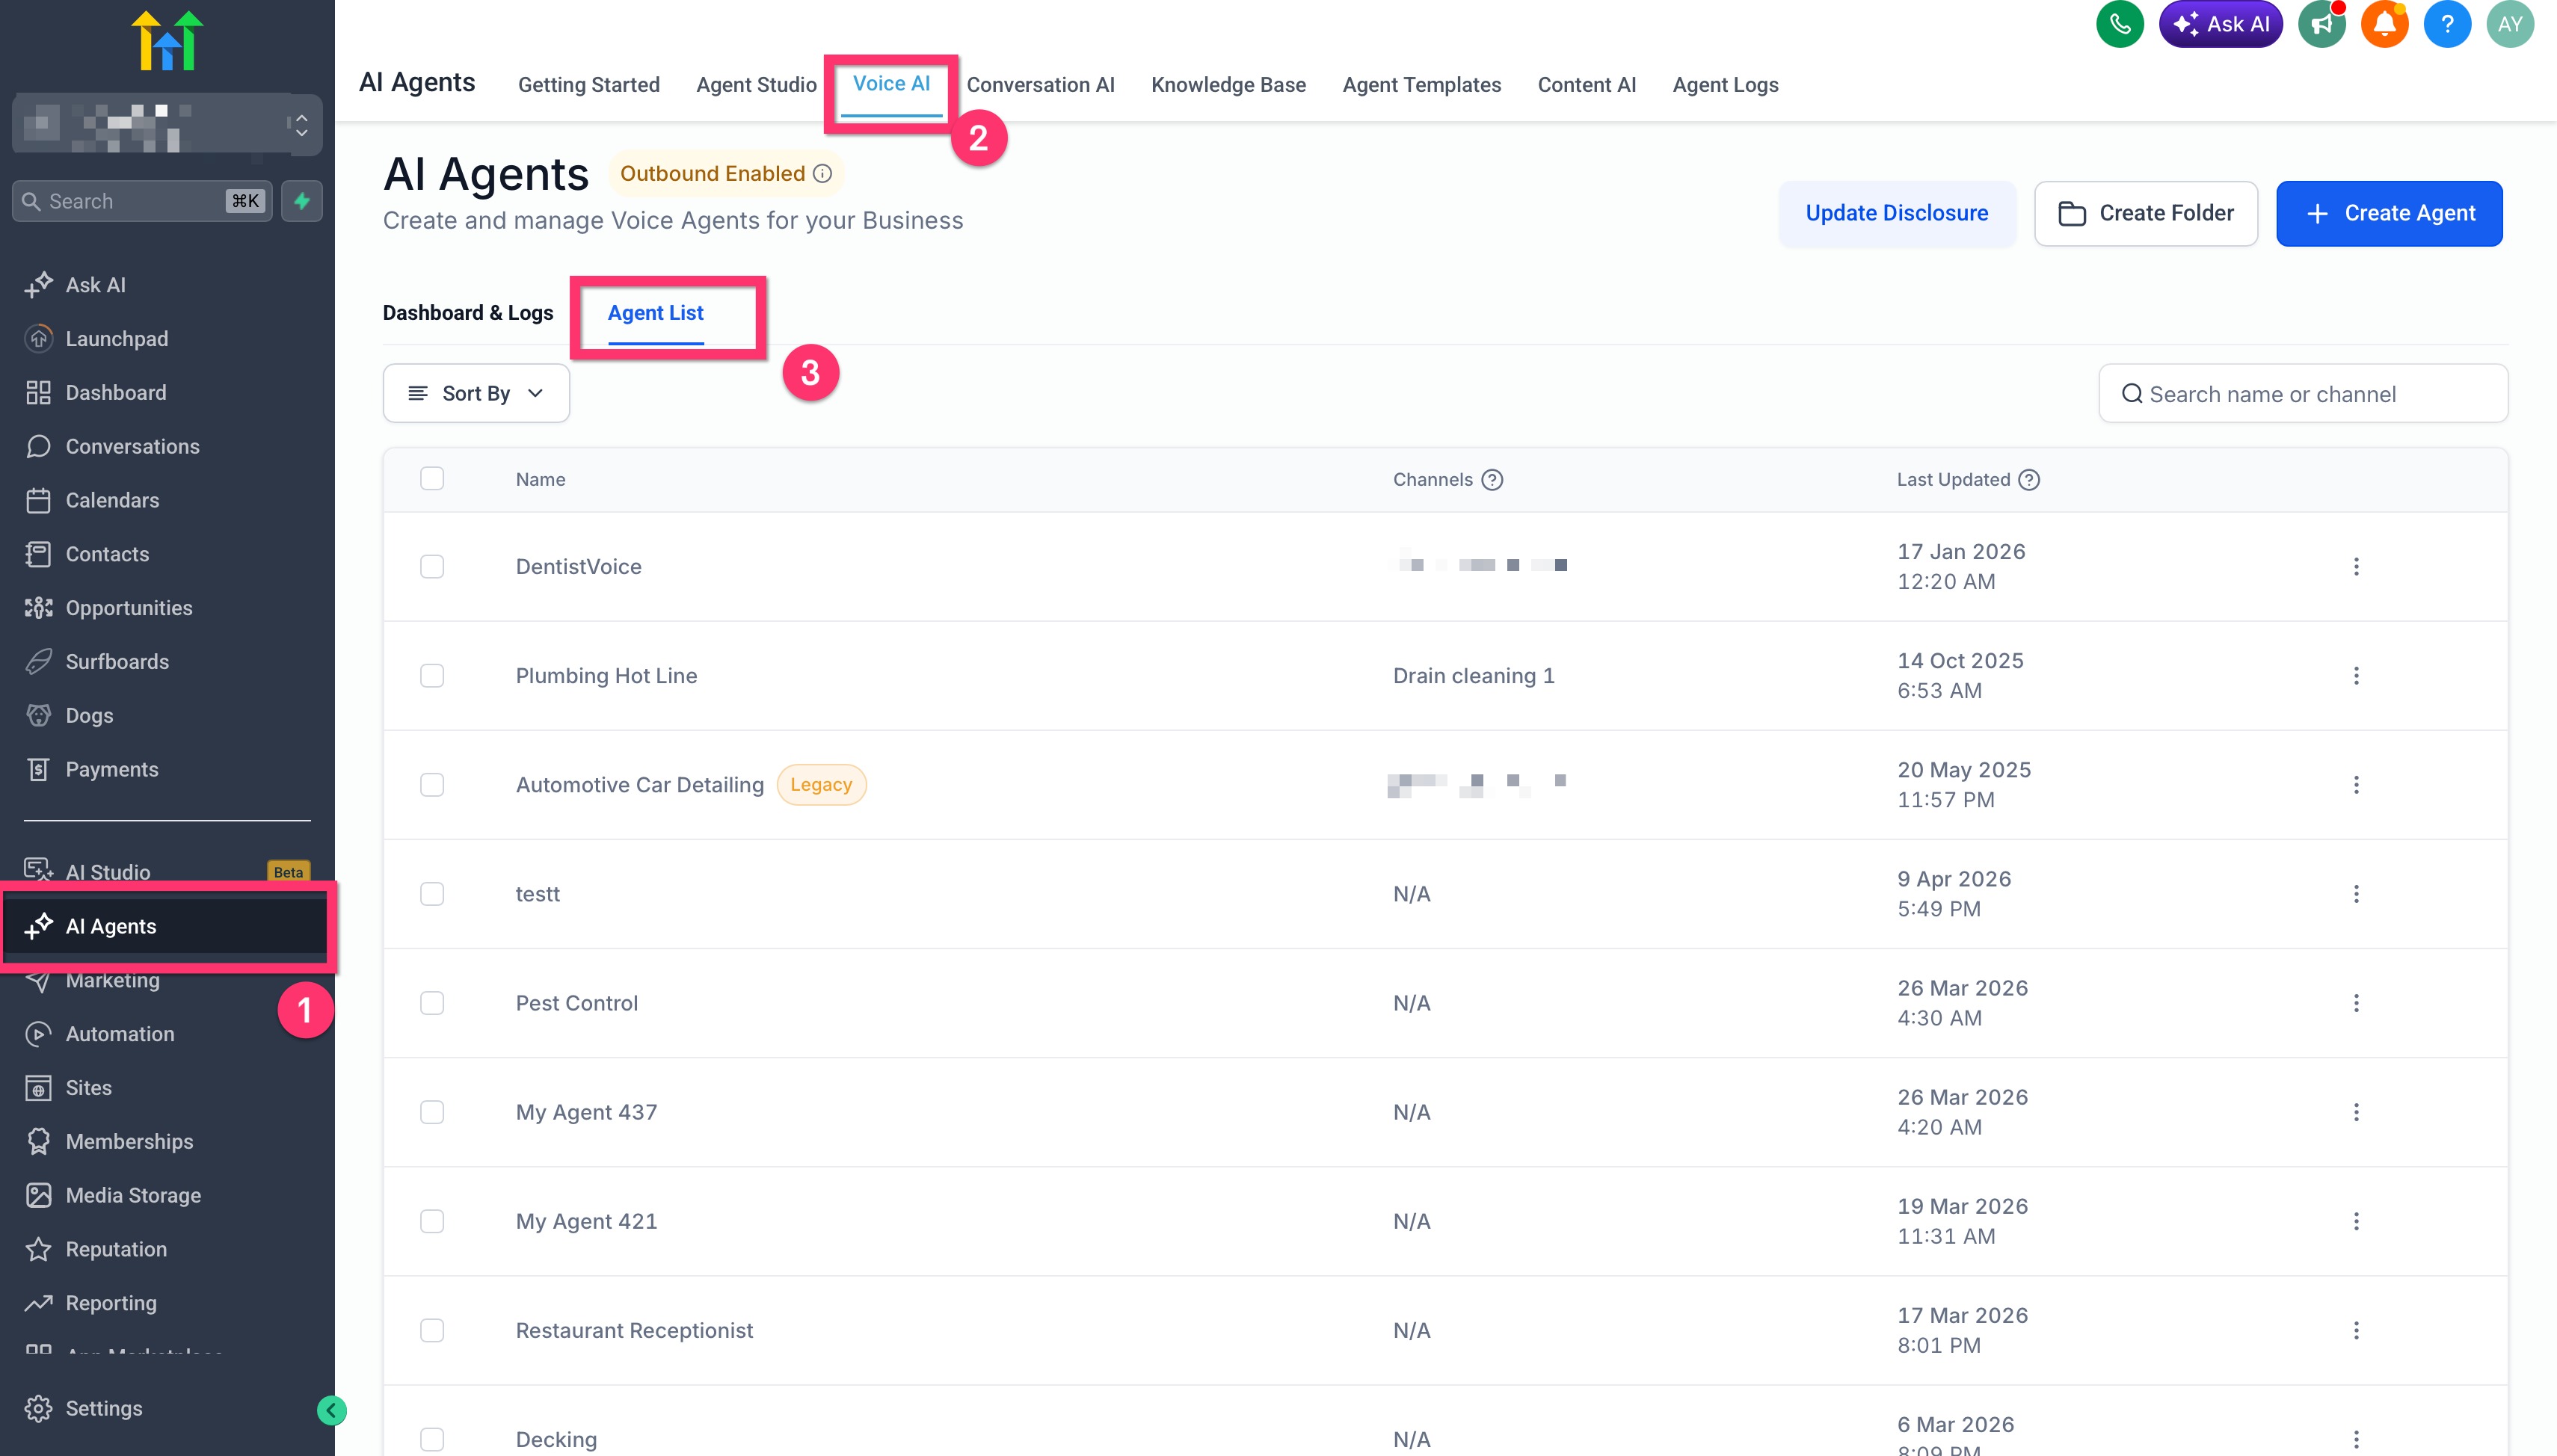The width and height of the screenshot is (2557, 1456).
Task: Click the green lightning quick-actions icon
Action: [302, 201]
